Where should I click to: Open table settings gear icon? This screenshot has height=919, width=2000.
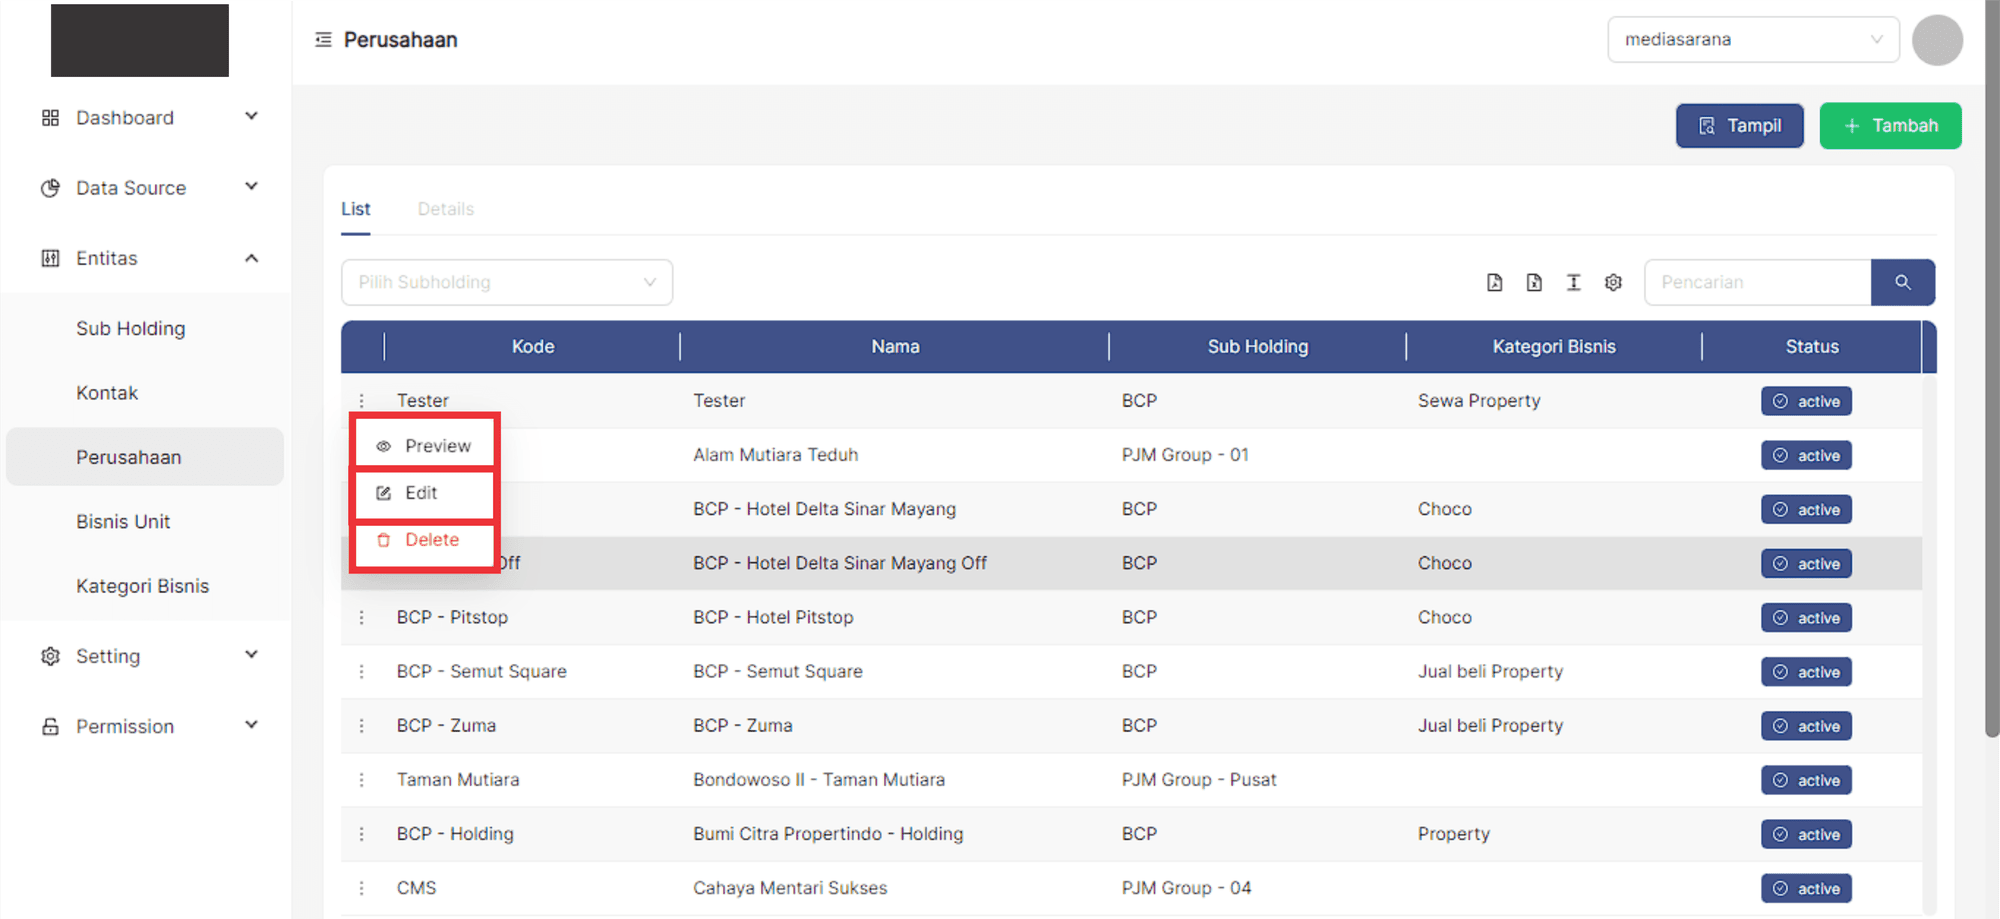click(1613, 282)
